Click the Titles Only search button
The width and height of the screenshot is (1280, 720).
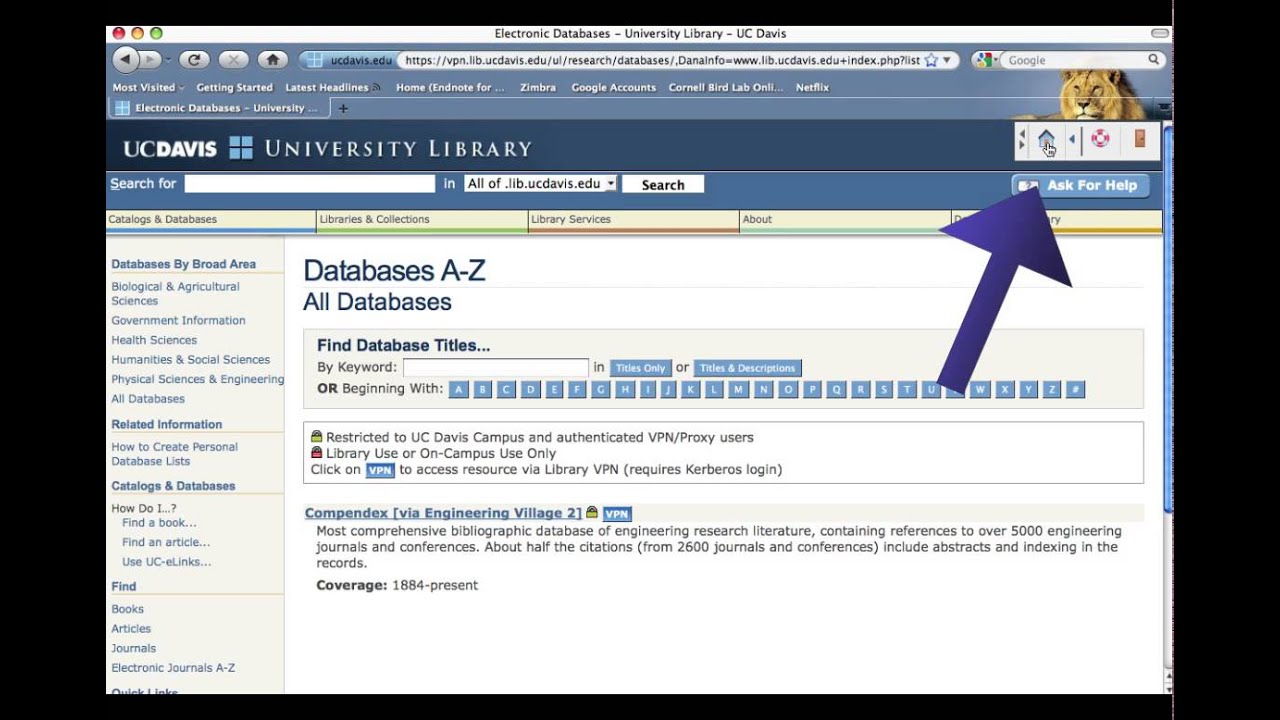point(640,368)
